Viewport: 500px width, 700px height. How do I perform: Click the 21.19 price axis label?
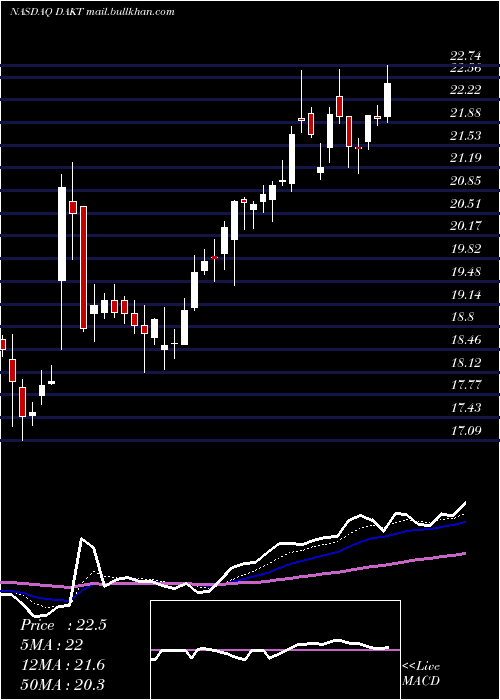[466, 158]
